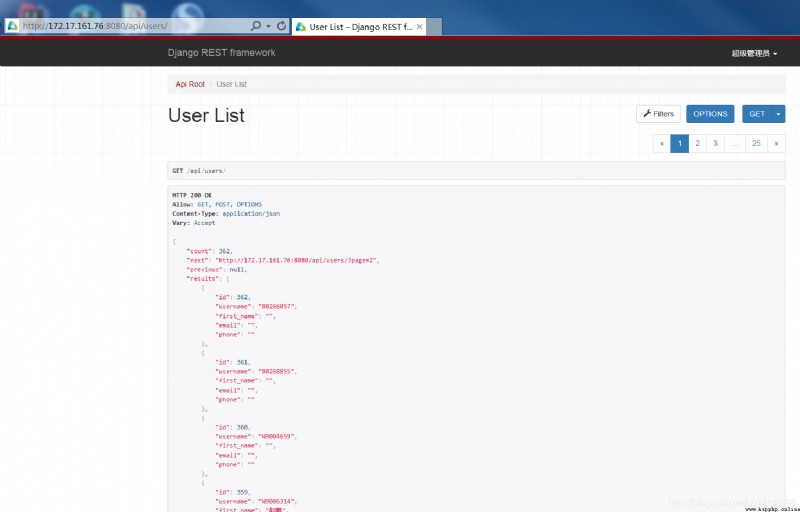Screen dimensions: 800x512
Task: Click the refresh icon in address bar
Action: (281, 25)
